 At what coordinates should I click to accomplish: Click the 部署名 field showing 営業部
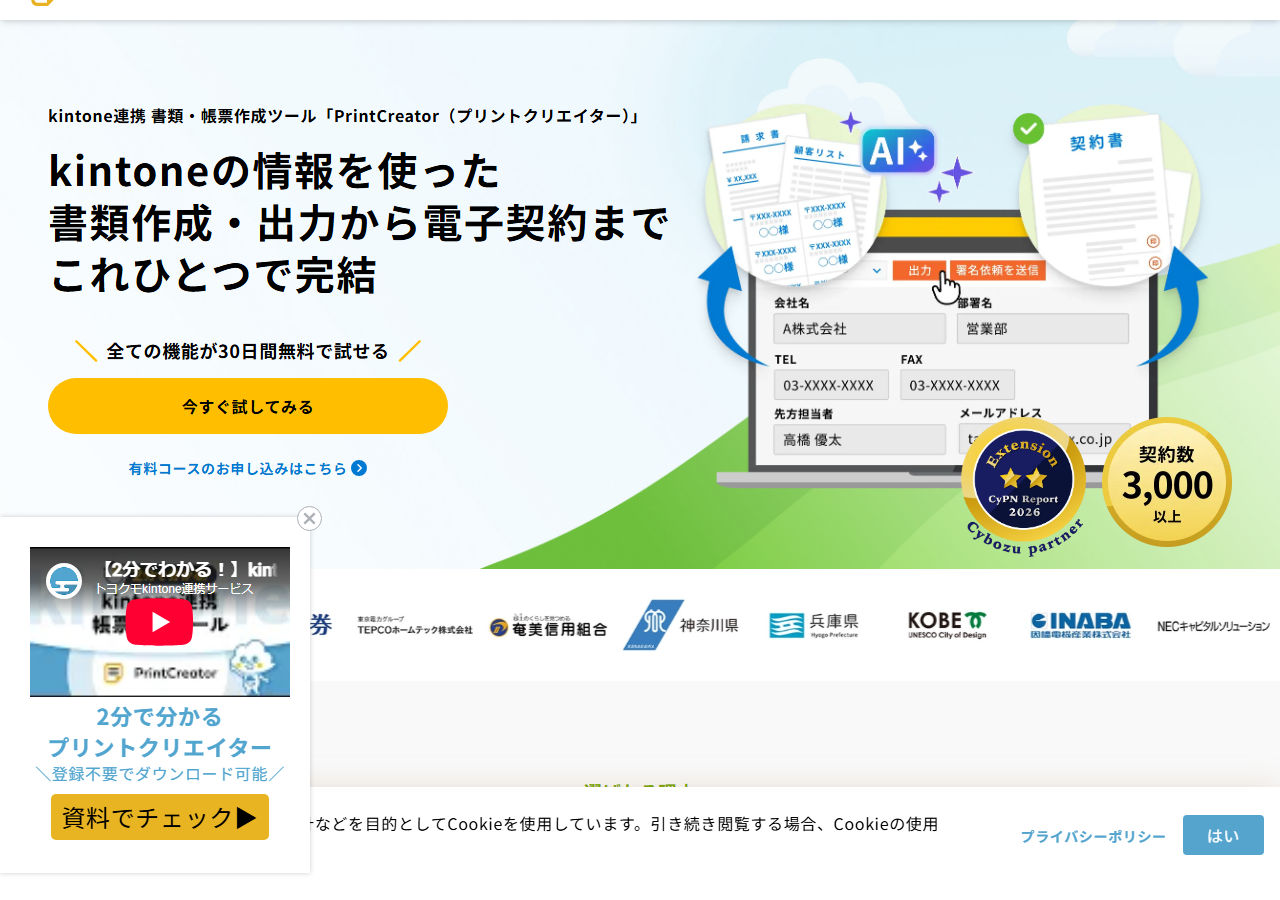(x=1043, y=329)
